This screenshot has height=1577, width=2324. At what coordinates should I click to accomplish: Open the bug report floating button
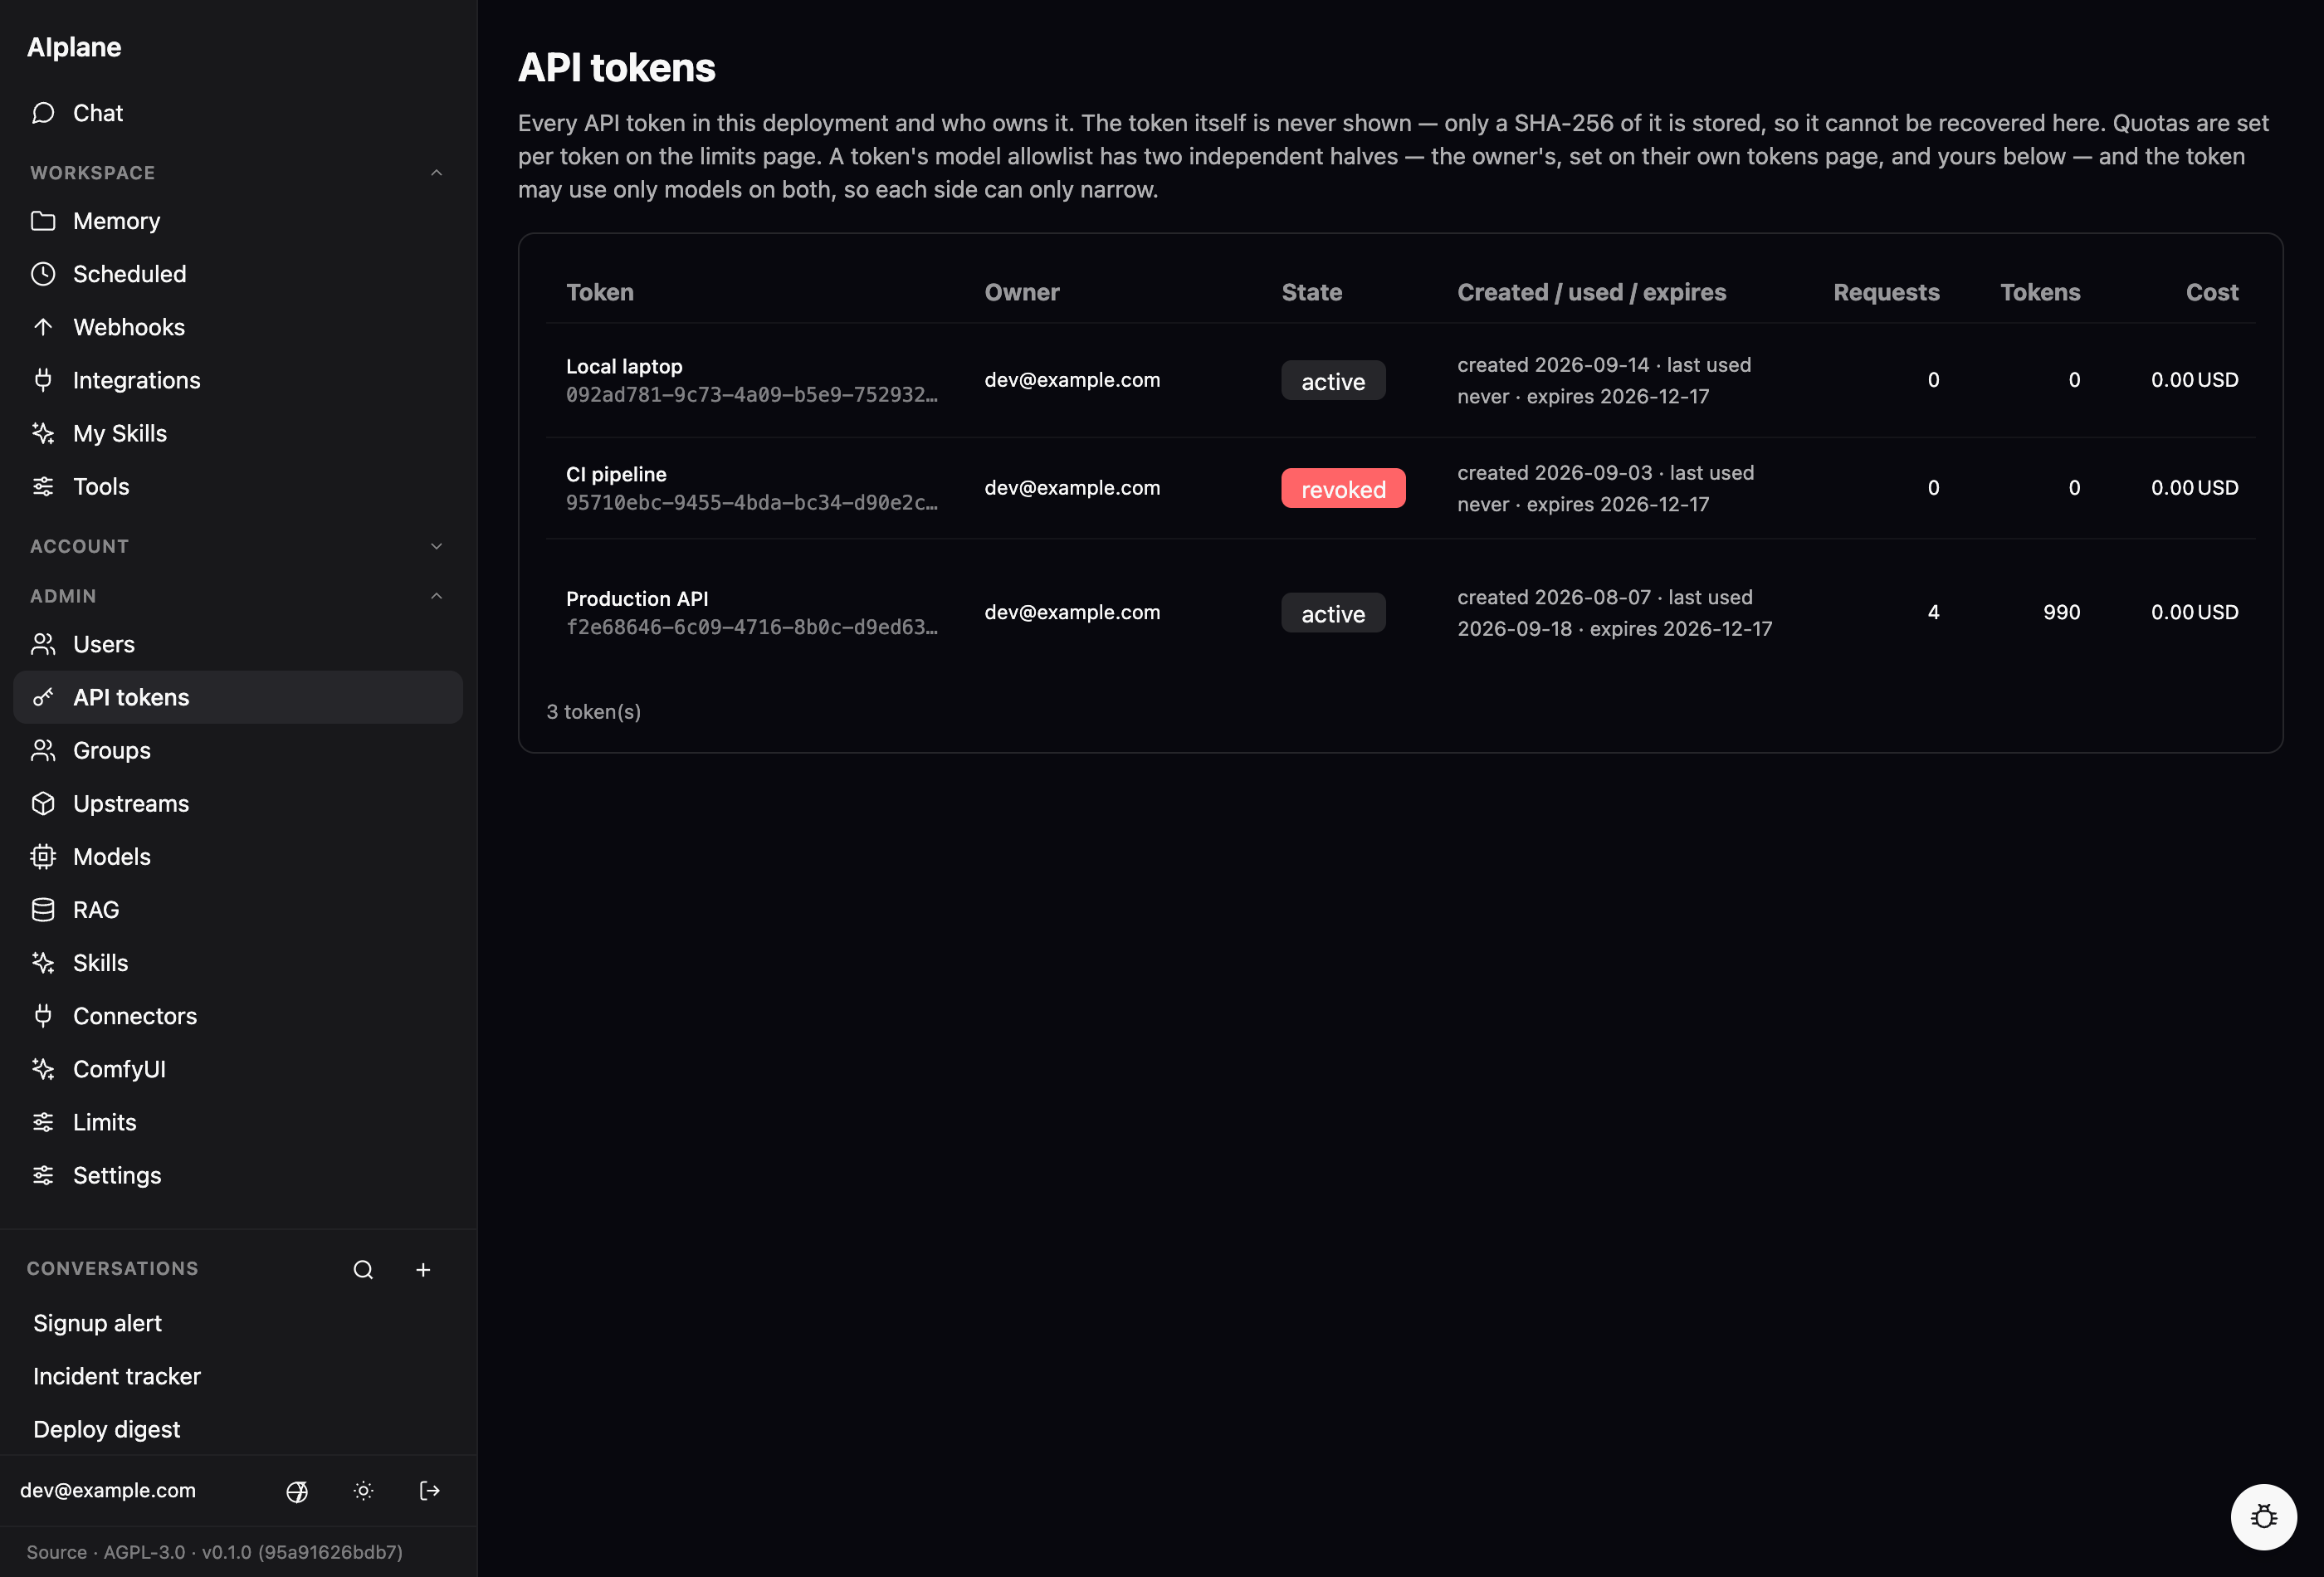pyautogui.click(x=2264, y=1517)
